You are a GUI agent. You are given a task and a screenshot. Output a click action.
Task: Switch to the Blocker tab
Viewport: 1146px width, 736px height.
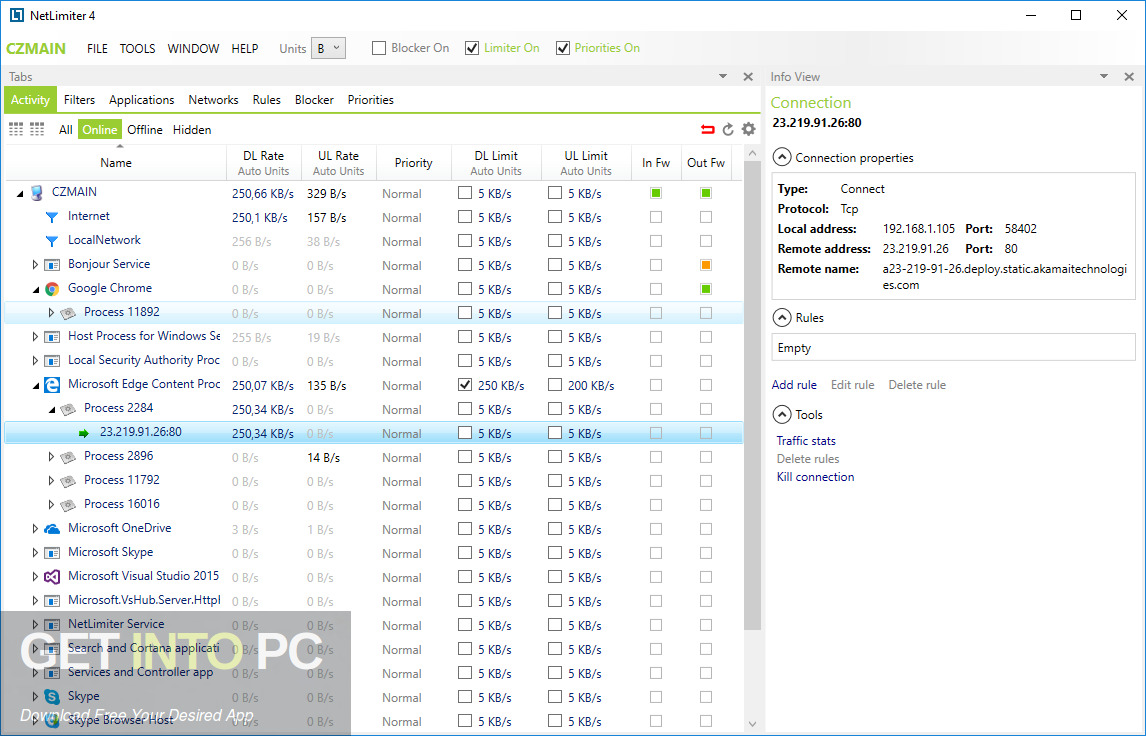314,100
